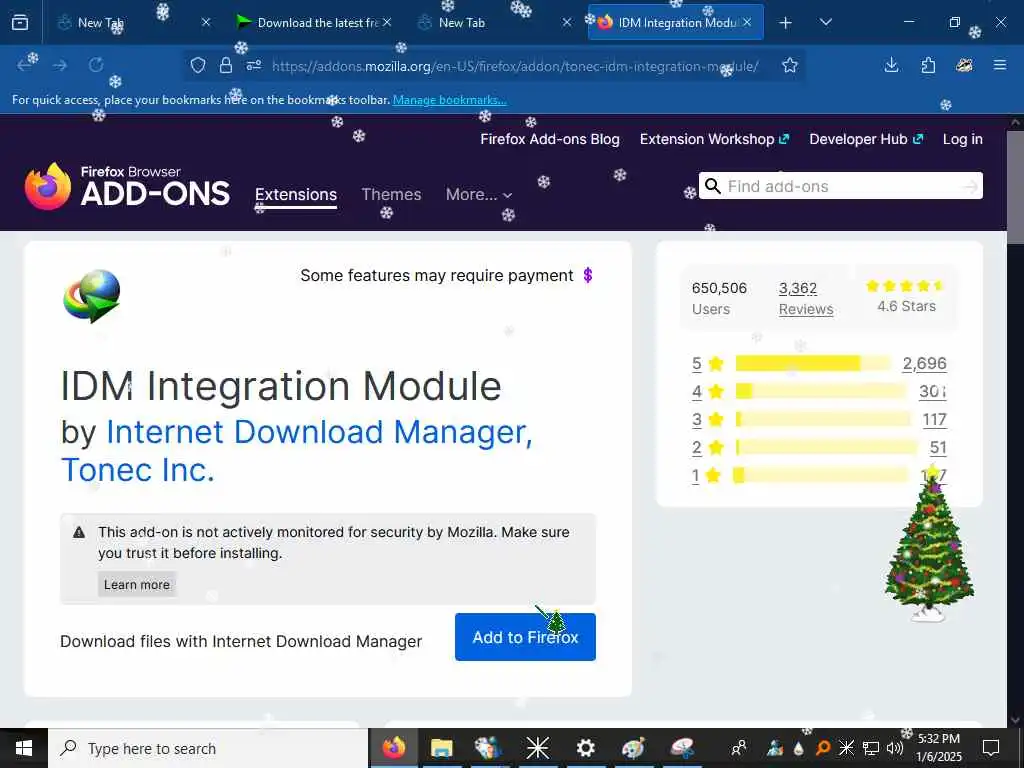
Task: Open Firefox downloads panel icon
Action: (x=891, y=65)
